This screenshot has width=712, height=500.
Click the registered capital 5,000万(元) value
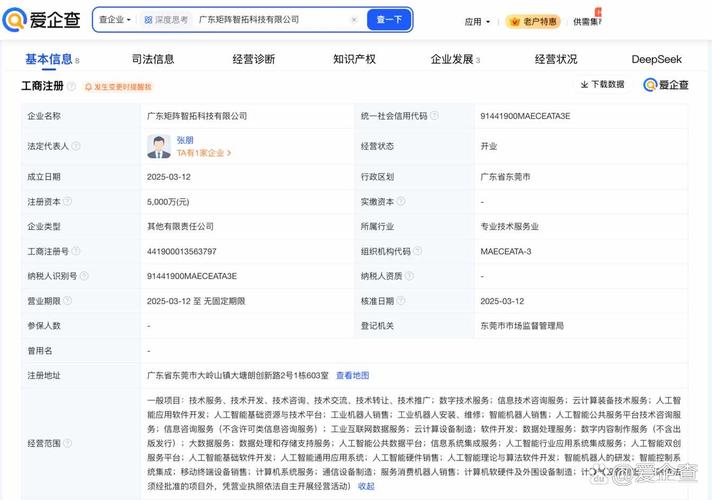pos(168,202)
